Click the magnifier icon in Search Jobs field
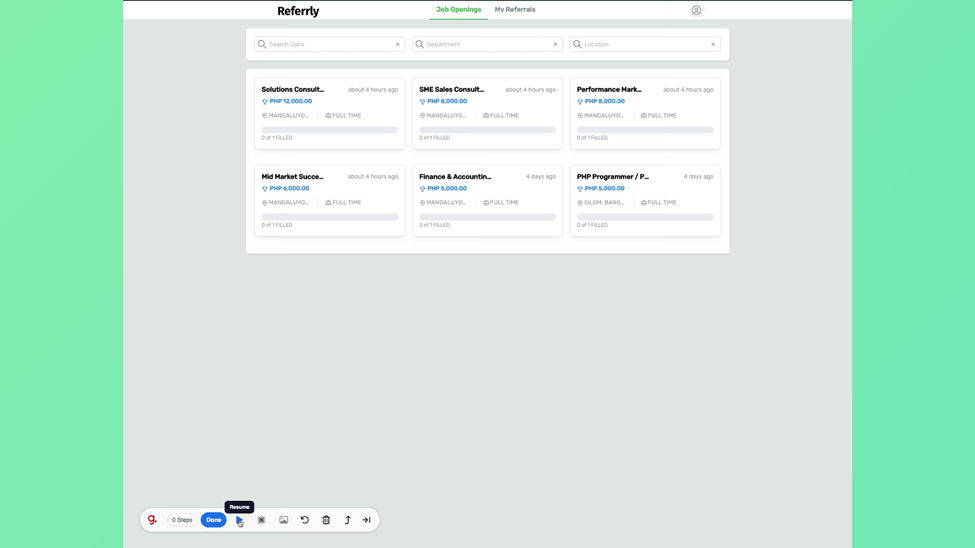The width and height of the screenshot is (975, 548). [262, 44]
